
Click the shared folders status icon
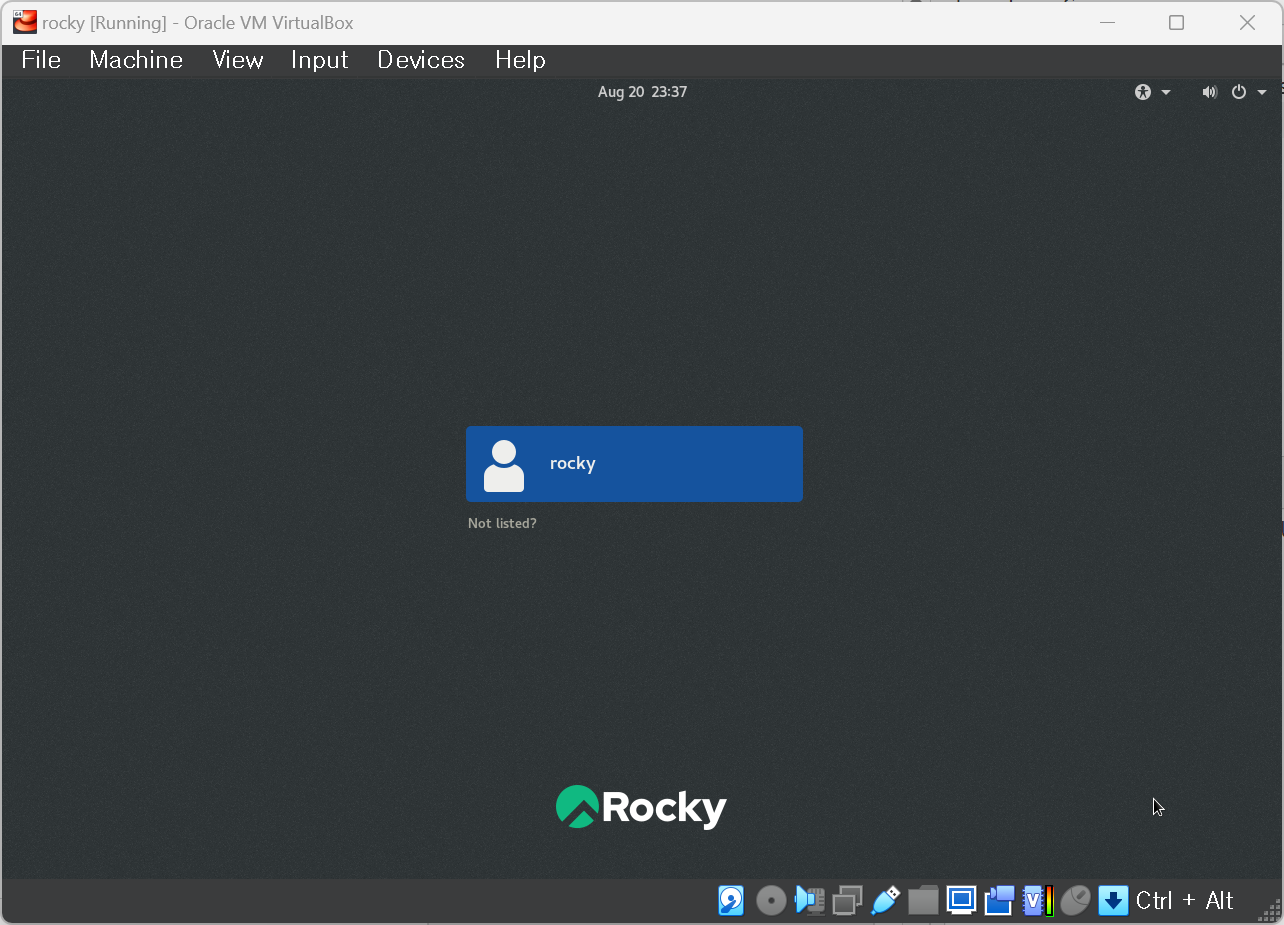pos(923,900)
